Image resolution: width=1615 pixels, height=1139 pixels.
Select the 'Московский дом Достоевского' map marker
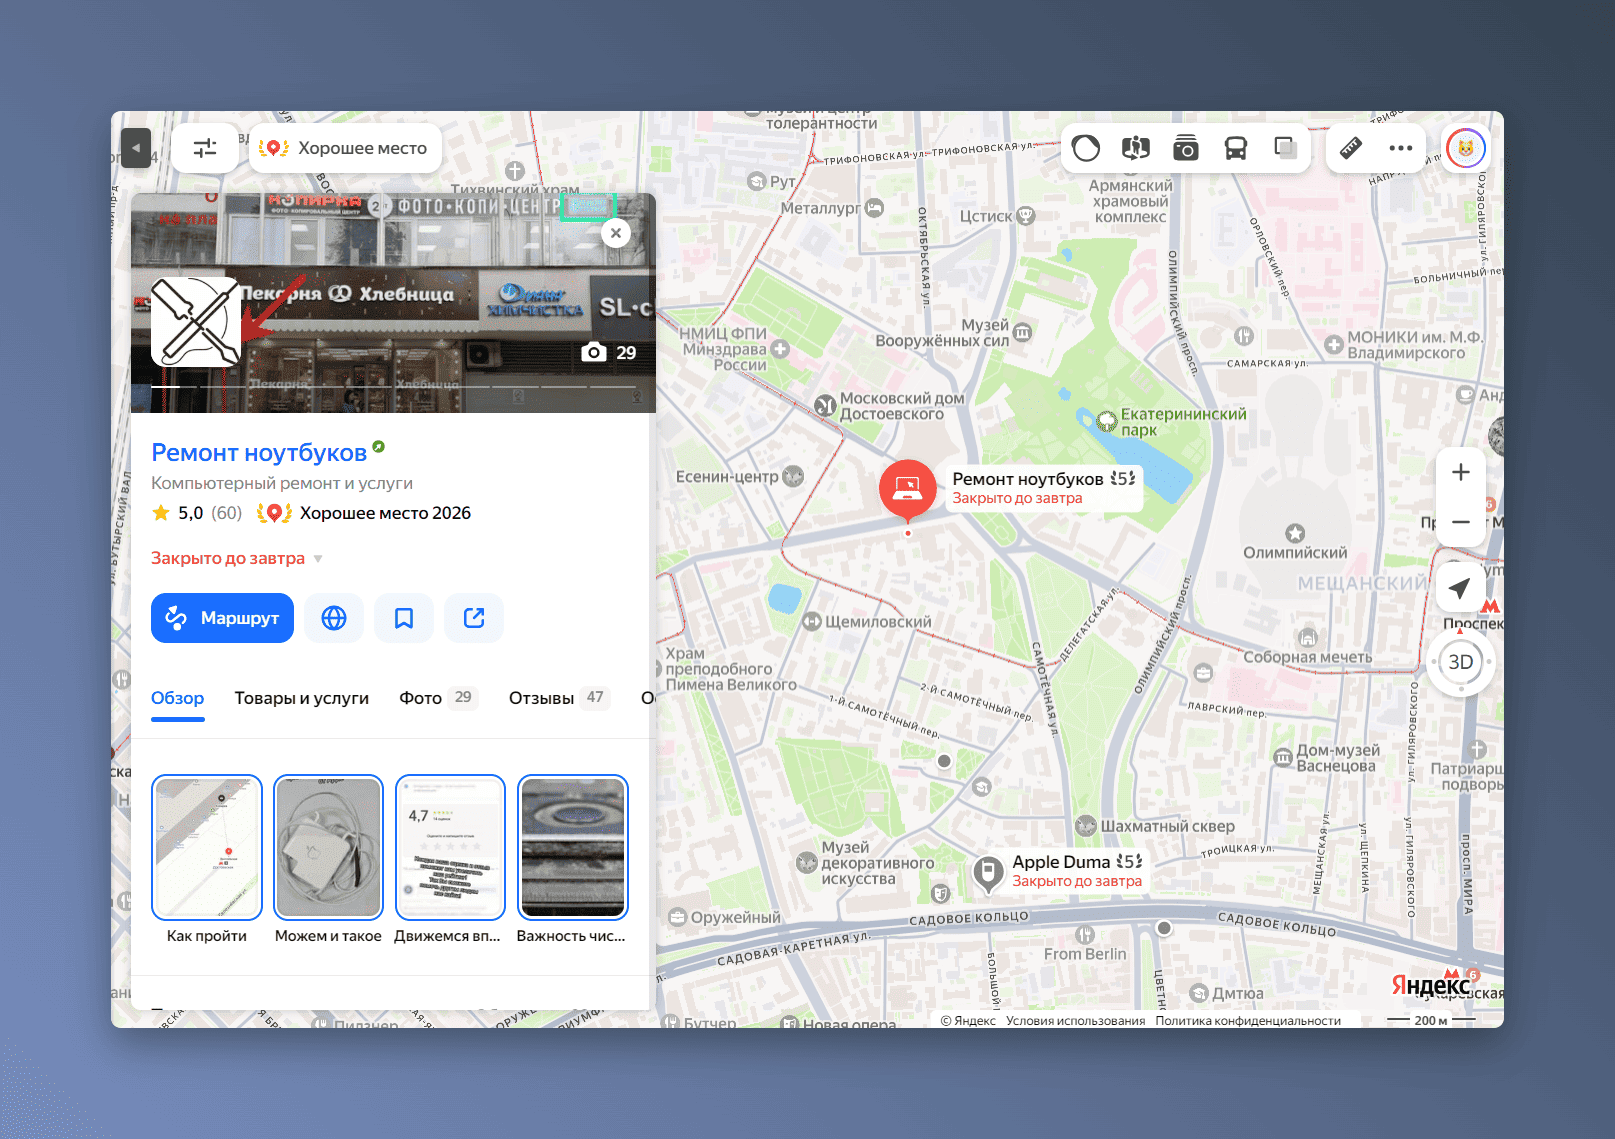[825, 405]
